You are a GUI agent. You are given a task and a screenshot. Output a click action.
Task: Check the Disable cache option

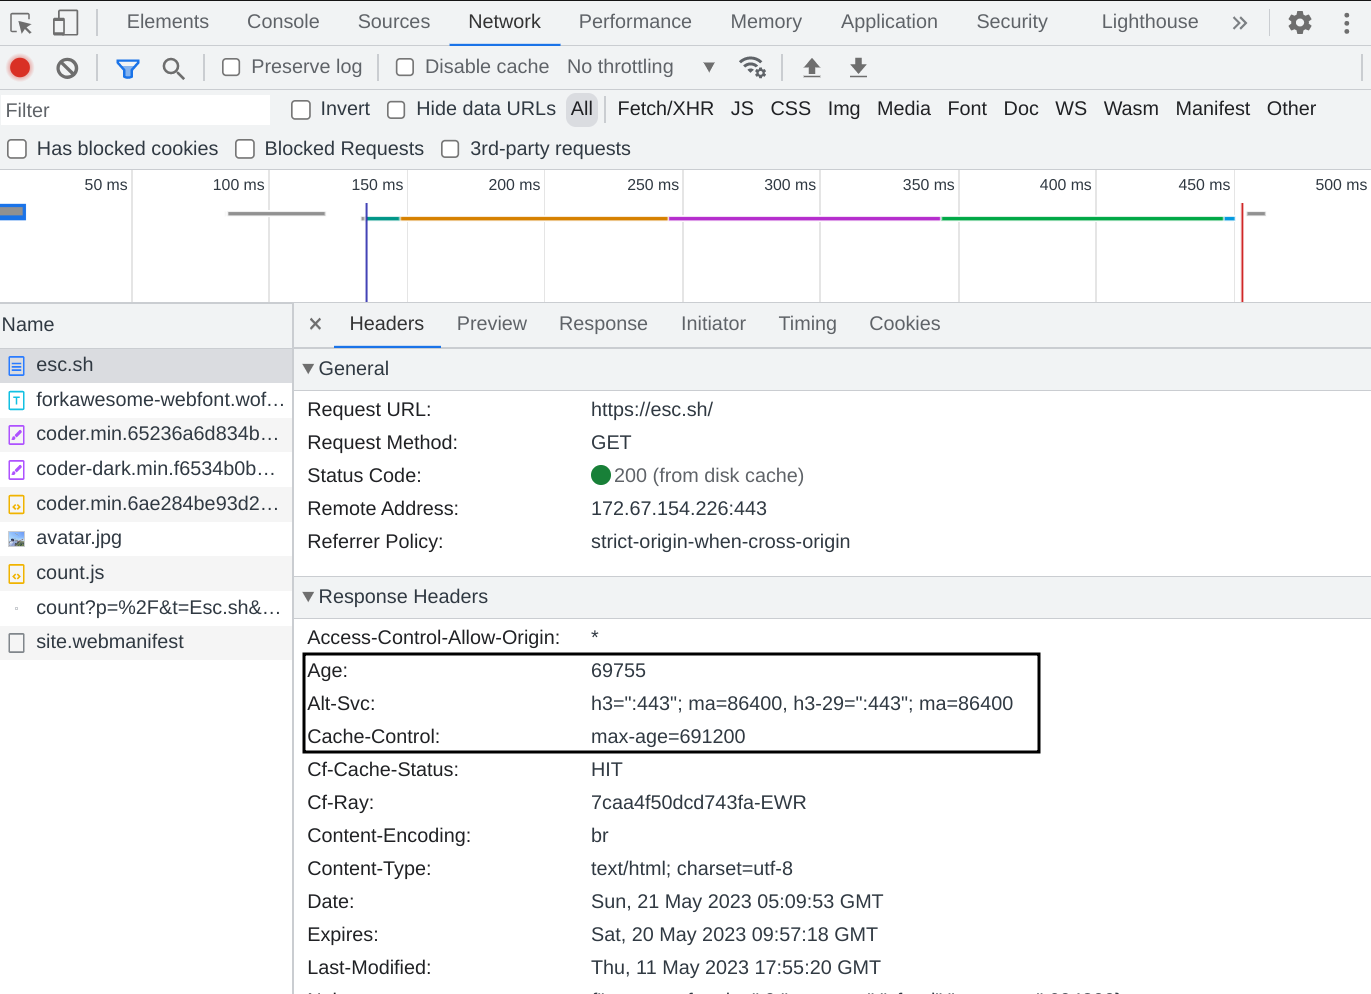405,67
